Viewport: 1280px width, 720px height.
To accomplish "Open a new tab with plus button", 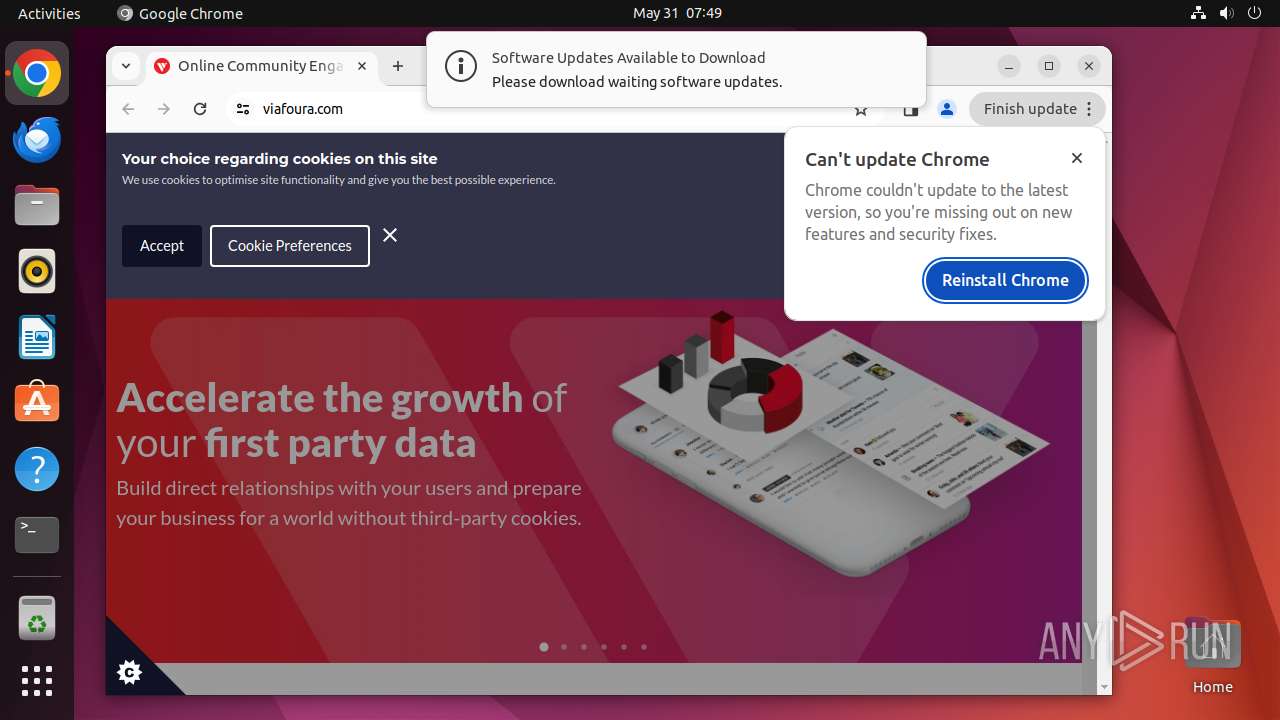I will click(x=398, y=66).
